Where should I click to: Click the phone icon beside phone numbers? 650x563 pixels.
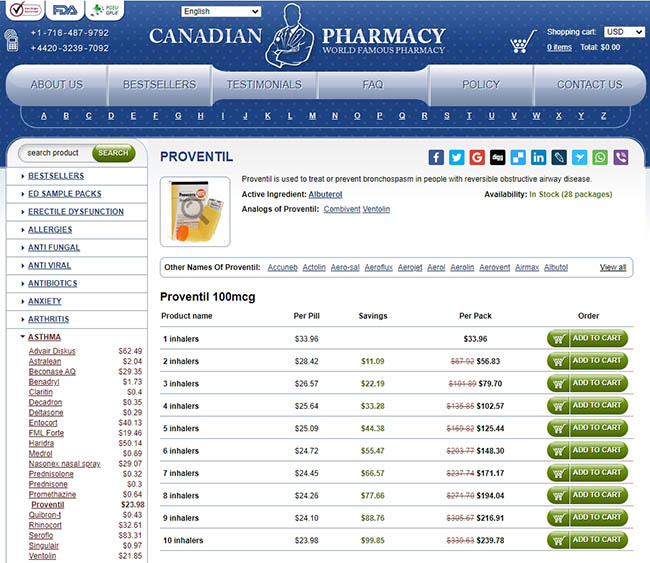(12, 40)
